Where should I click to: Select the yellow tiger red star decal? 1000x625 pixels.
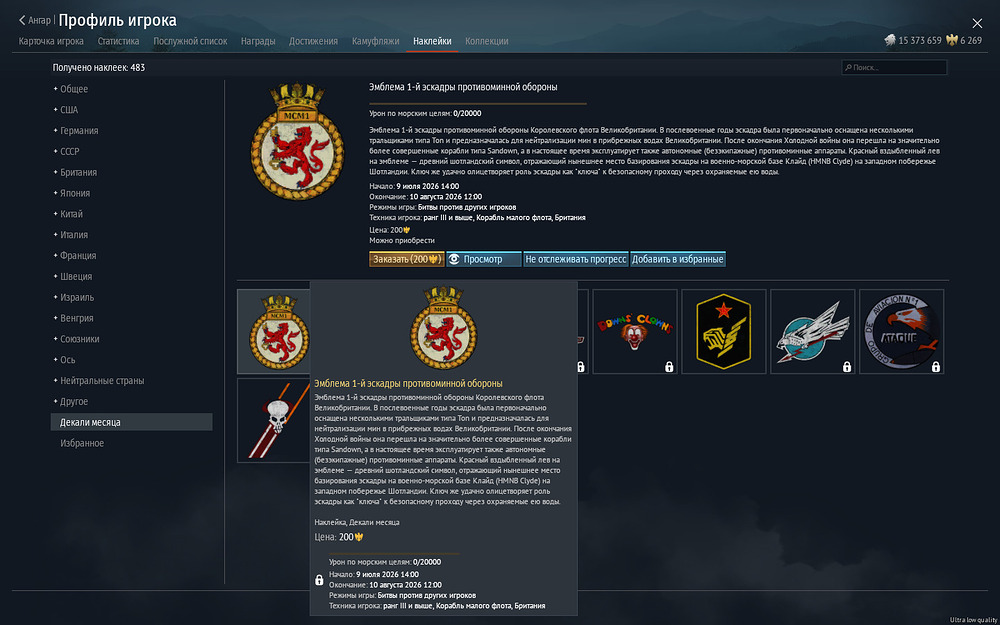point(724,332)
